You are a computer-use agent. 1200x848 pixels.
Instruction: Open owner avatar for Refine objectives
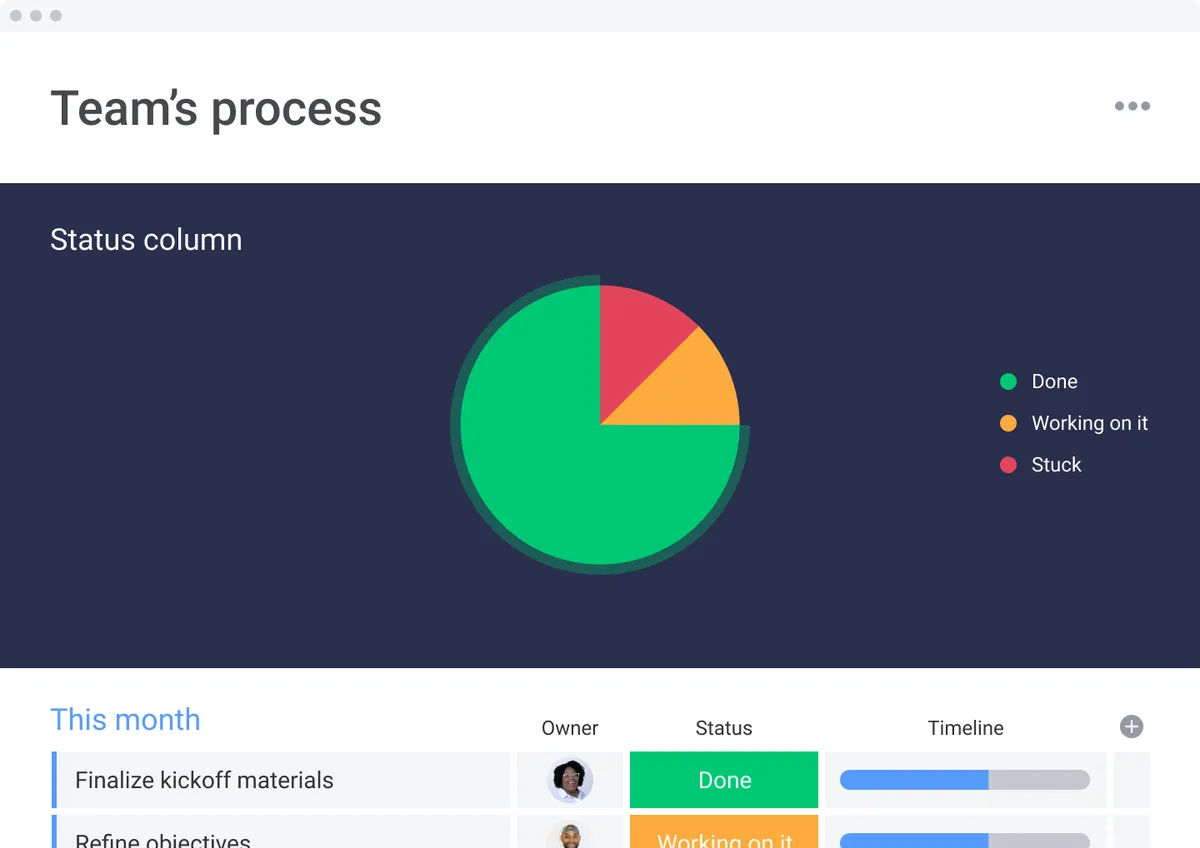click(570, 836)
